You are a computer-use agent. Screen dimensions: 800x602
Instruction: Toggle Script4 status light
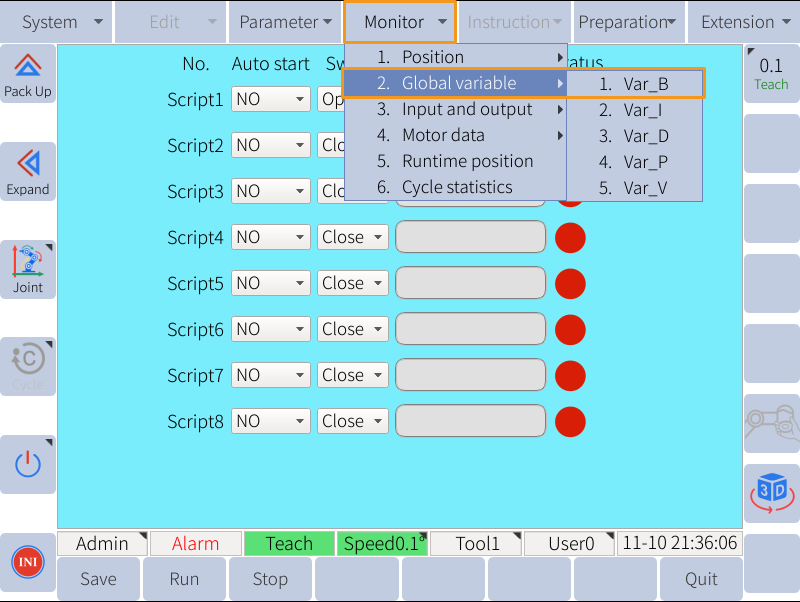coord(570,237)
